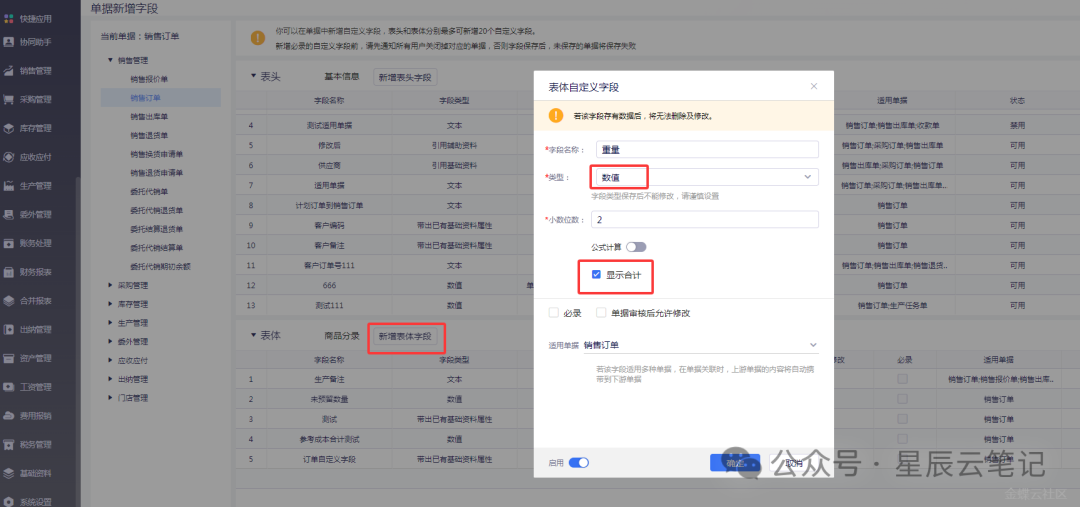The width and height of the screenshot is (1080, 507).
Task: Enable 单据审核后允许修改 checkbox
Action: tap(601, 313)
